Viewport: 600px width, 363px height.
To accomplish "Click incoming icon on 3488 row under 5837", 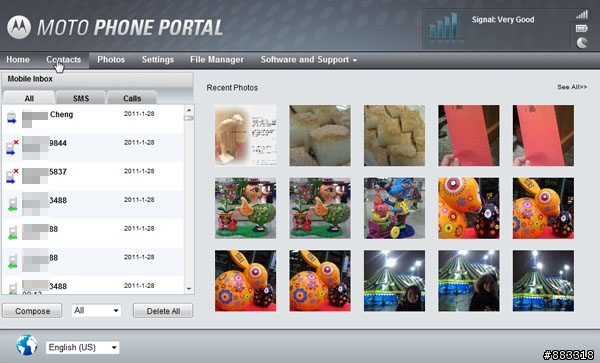I will tap(12, 204).
